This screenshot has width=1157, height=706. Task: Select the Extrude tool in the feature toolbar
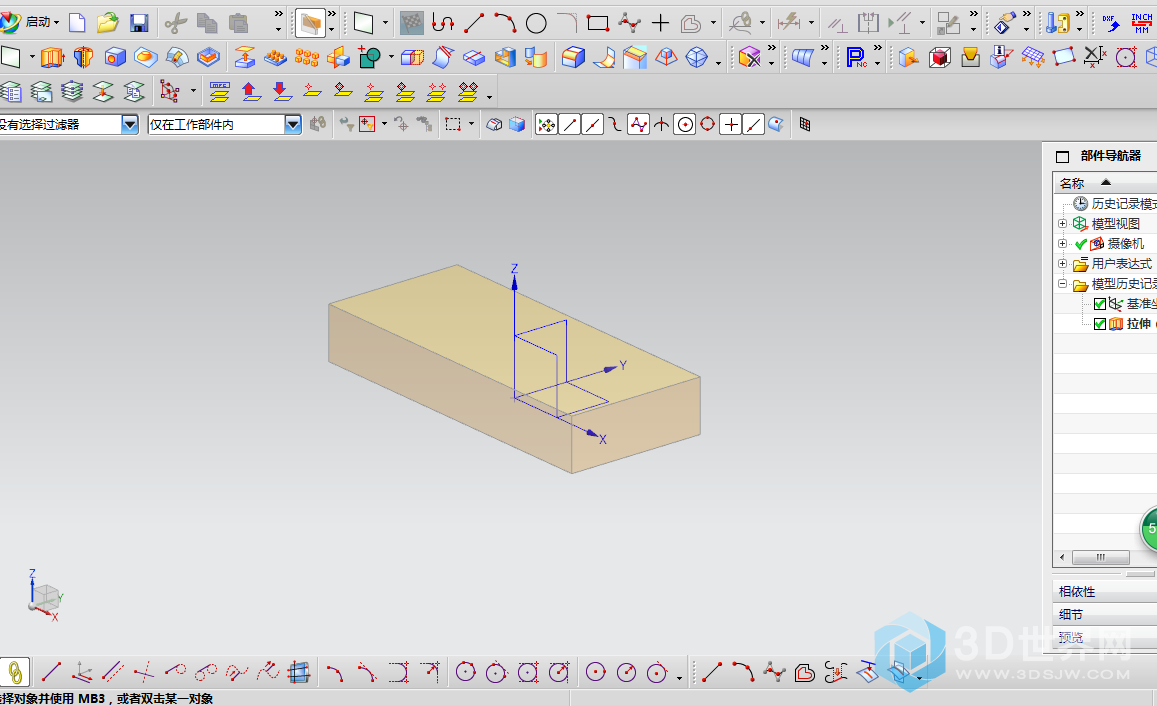(x=52, y=58)
